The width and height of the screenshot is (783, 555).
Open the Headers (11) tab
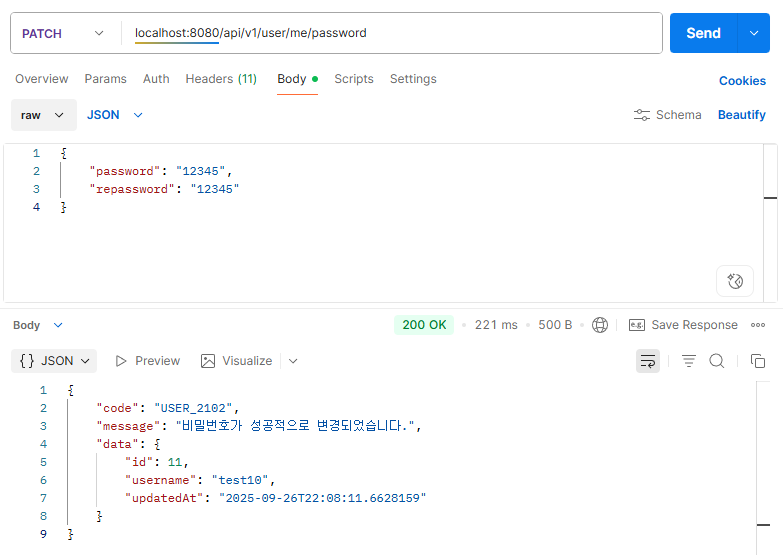click(221, 79)
